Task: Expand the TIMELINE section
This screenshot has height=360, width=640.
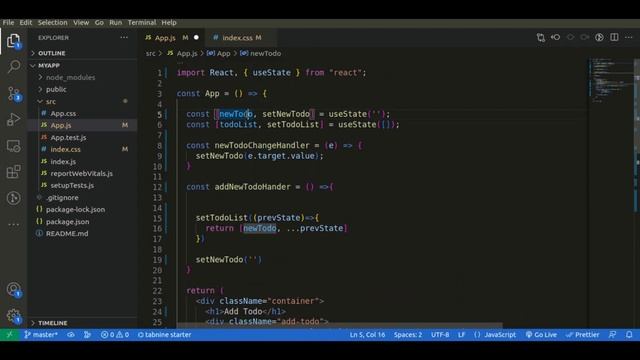Action: 82,323
